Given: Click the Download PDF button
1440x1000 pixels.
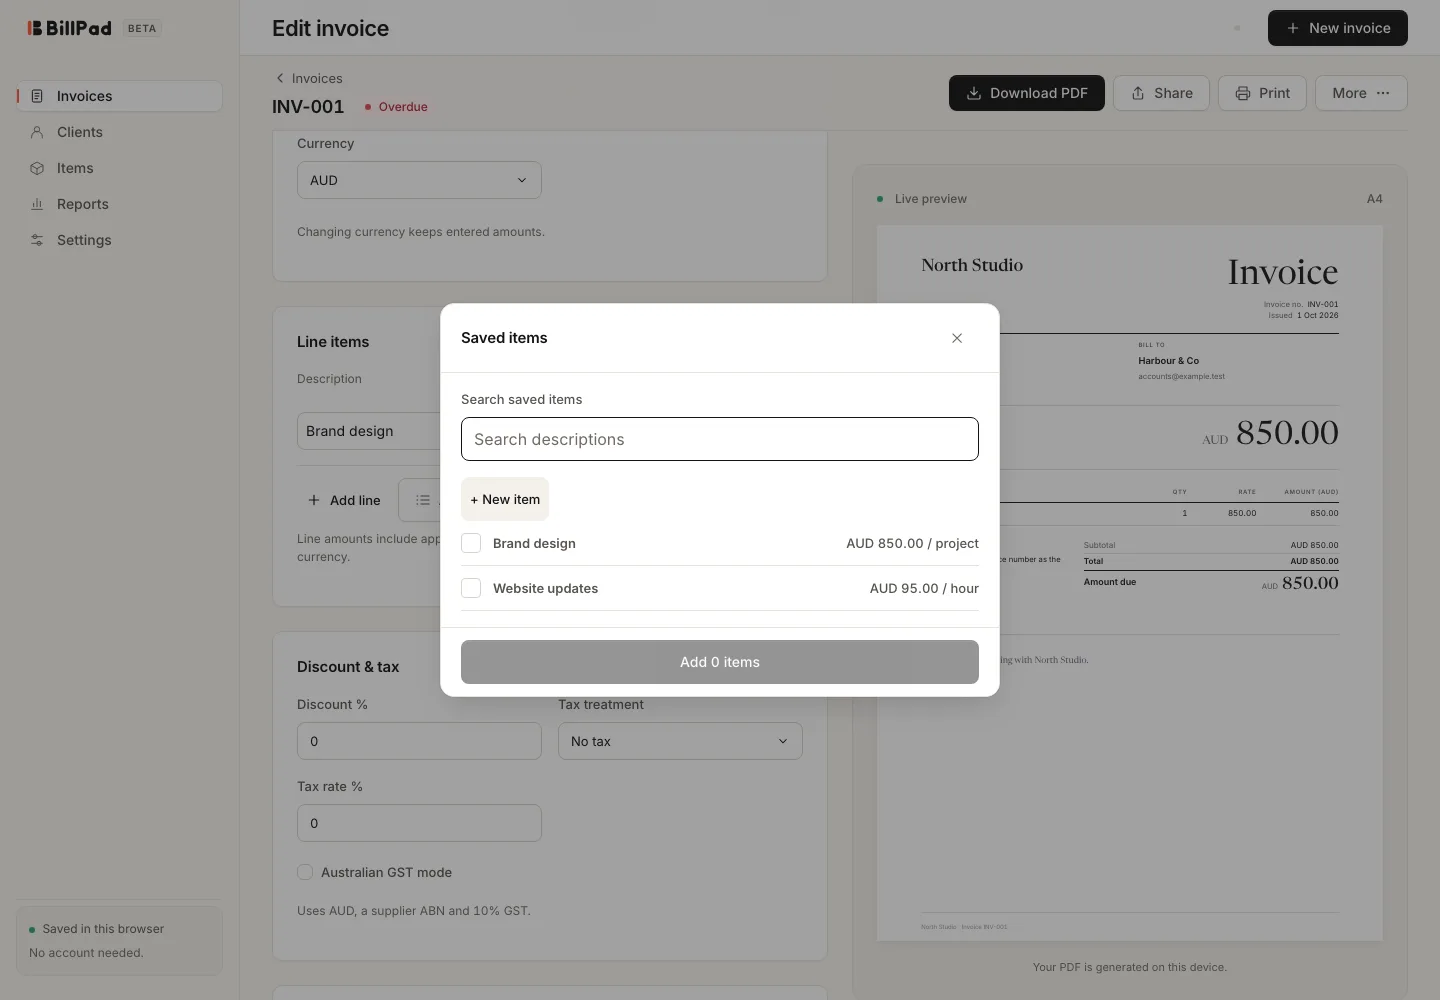Looking at the screenshot, I should click(1026, 93).
